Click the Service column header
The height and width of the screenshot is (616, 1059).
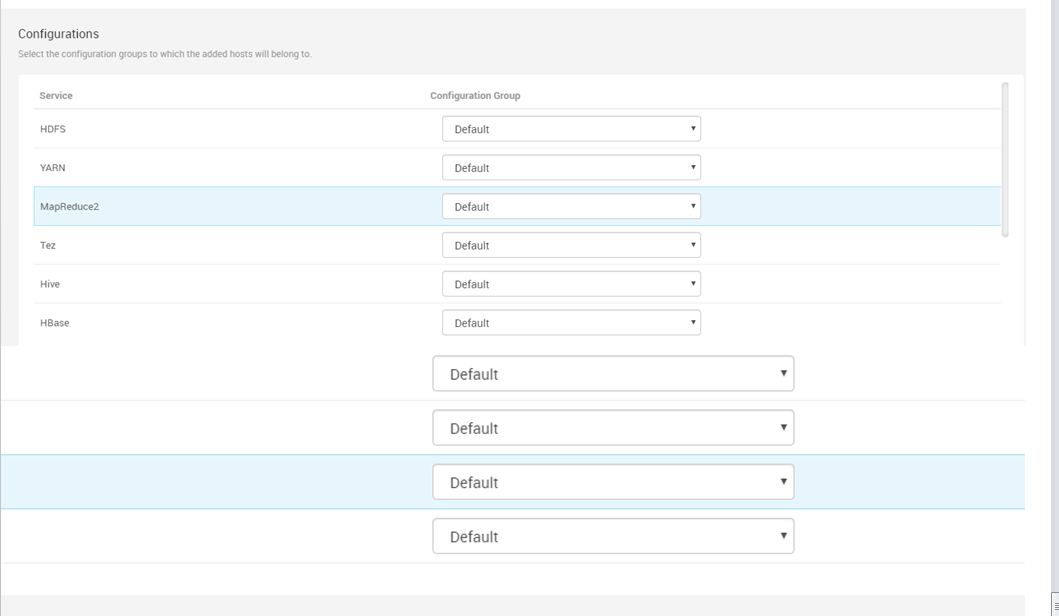pyautogui.click(x=56, y=96)
